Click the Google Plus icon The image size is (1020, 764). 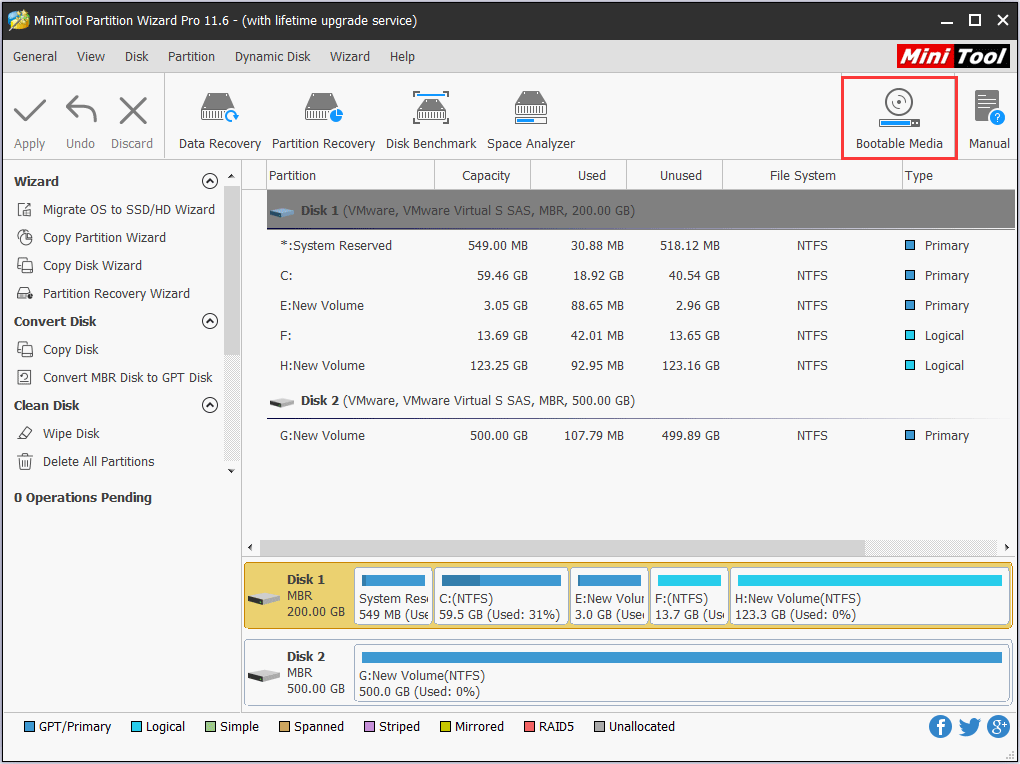(998, 727)
